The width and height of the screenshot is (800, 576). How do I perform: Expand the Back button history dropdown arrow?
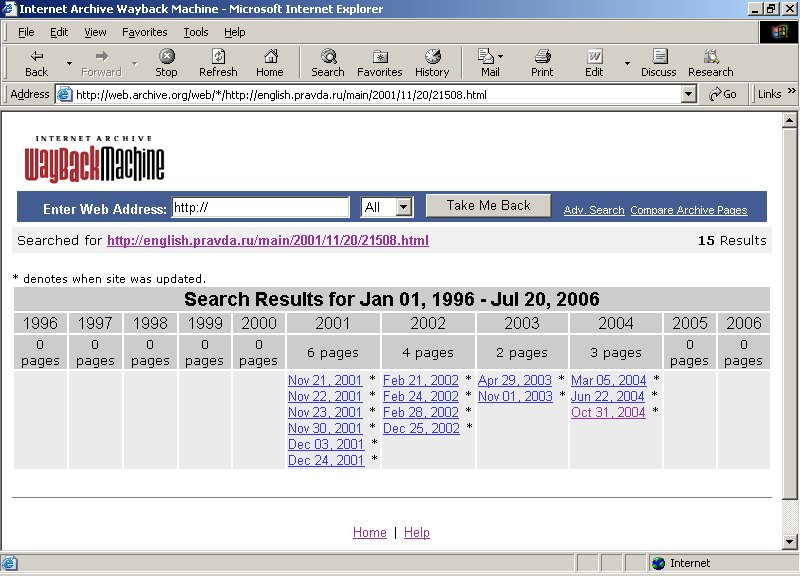click(x=69, y=63)
